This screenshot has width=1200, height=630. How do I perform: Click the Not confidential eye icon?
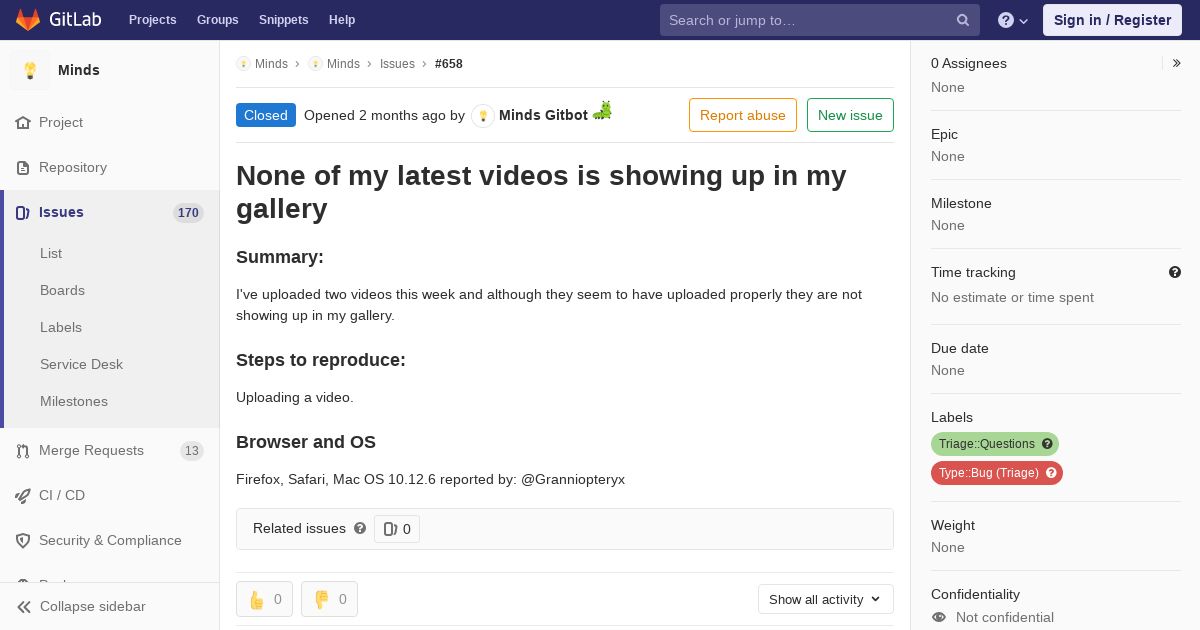click(x=938, y=617)
